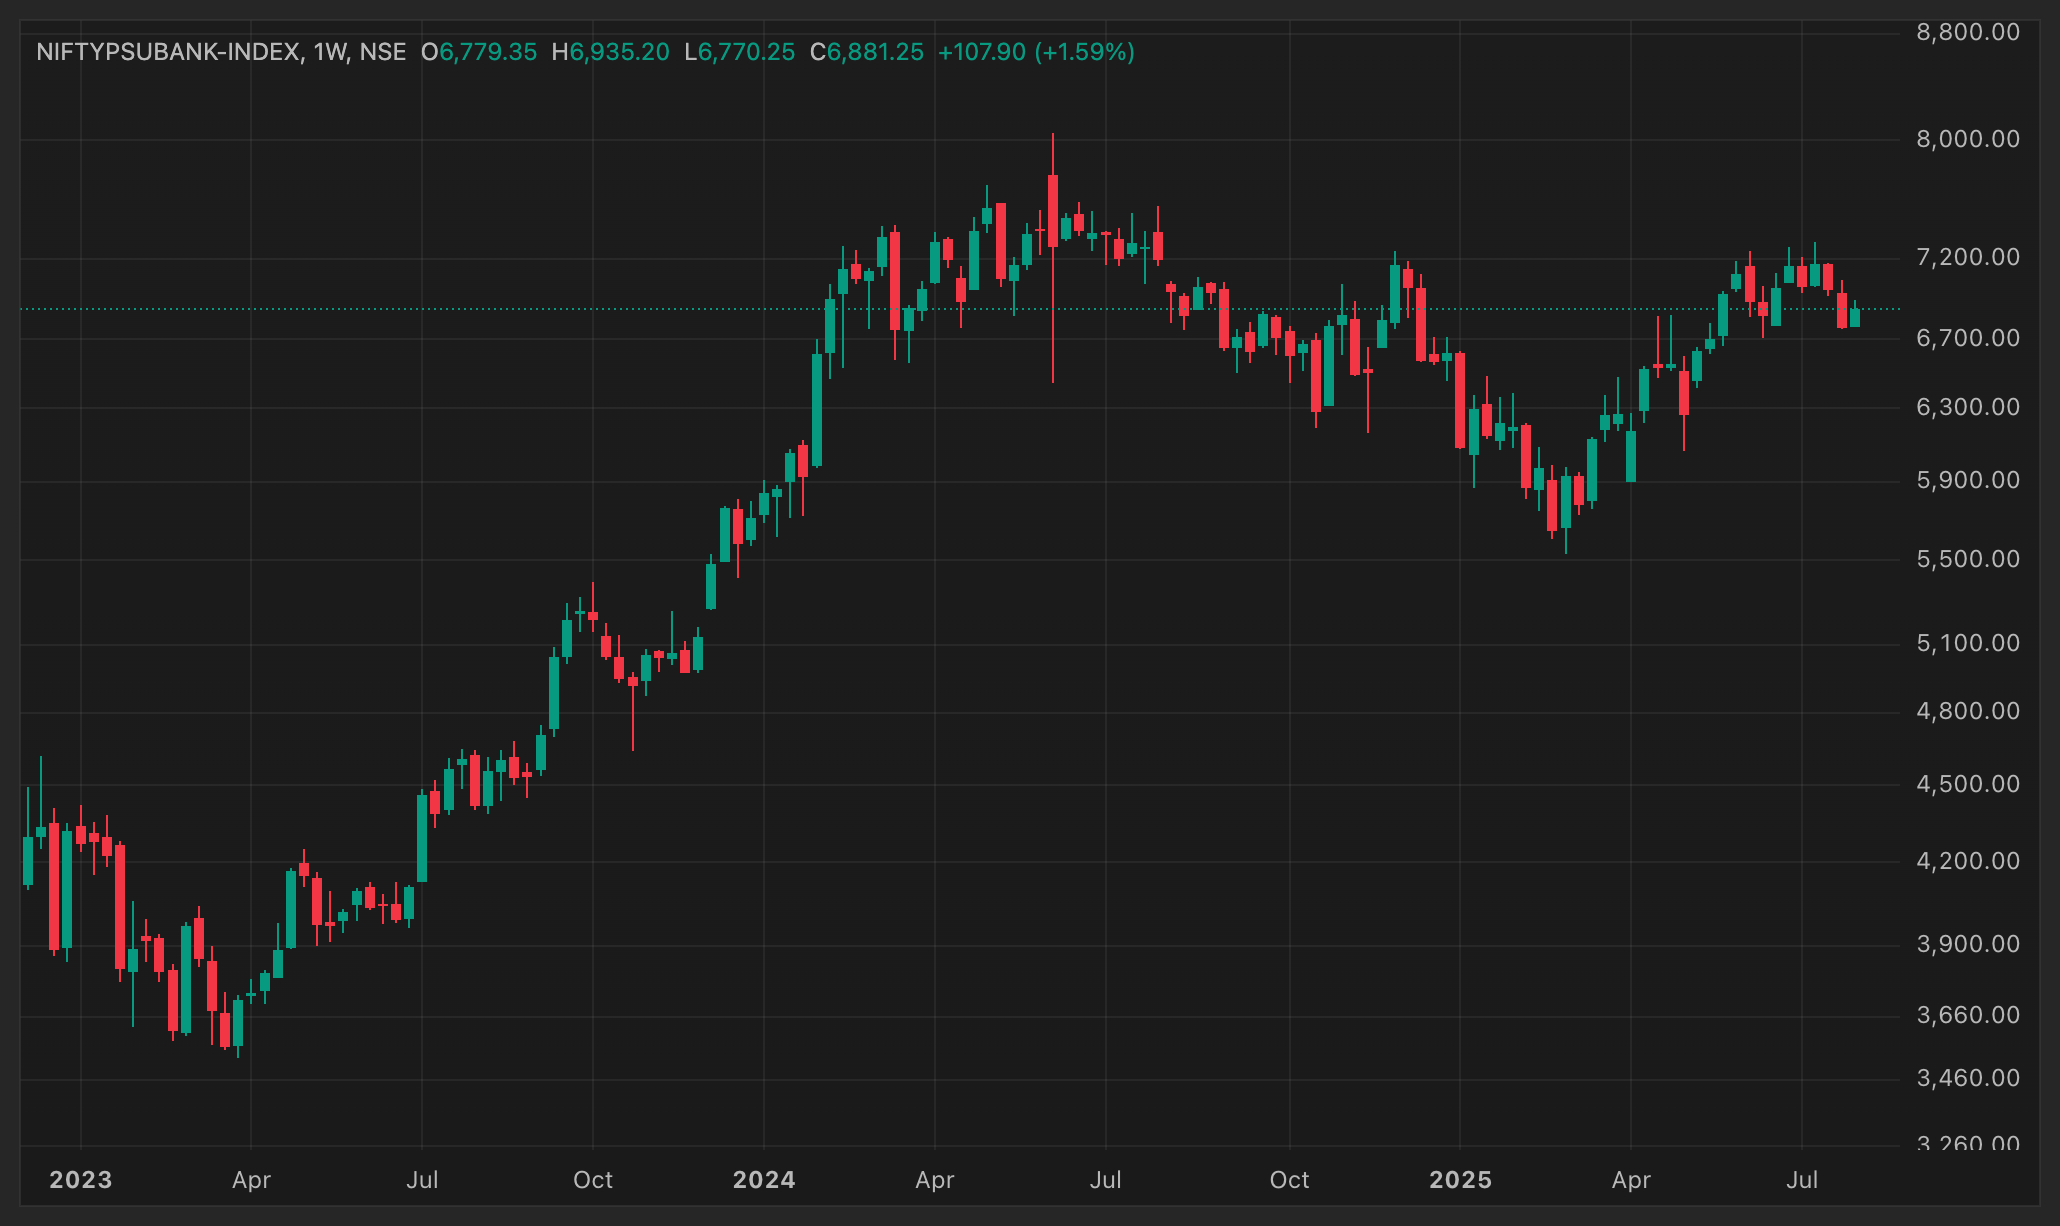Click the 4,200.00 price axis label
Image resolution: width=2060 pixels, height=1226 pixels.
tap(1968, 861)
